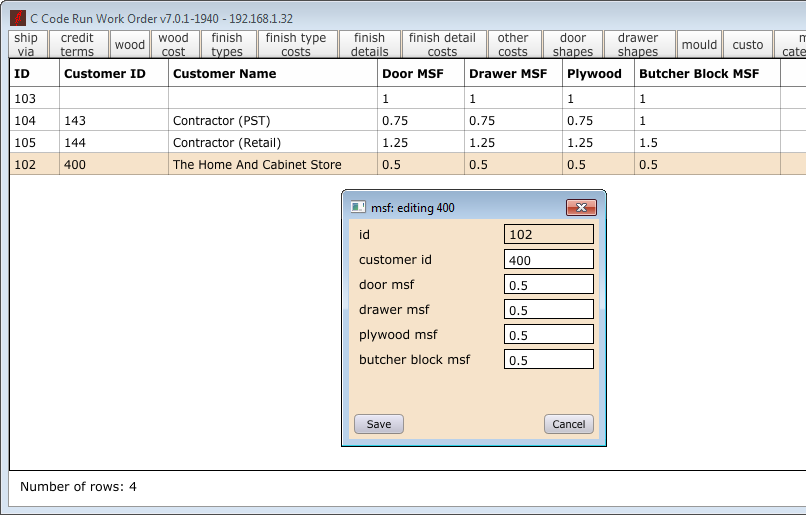Go to the door shapes tab
This screenshot has width=806, height=515.
(573, 45)
